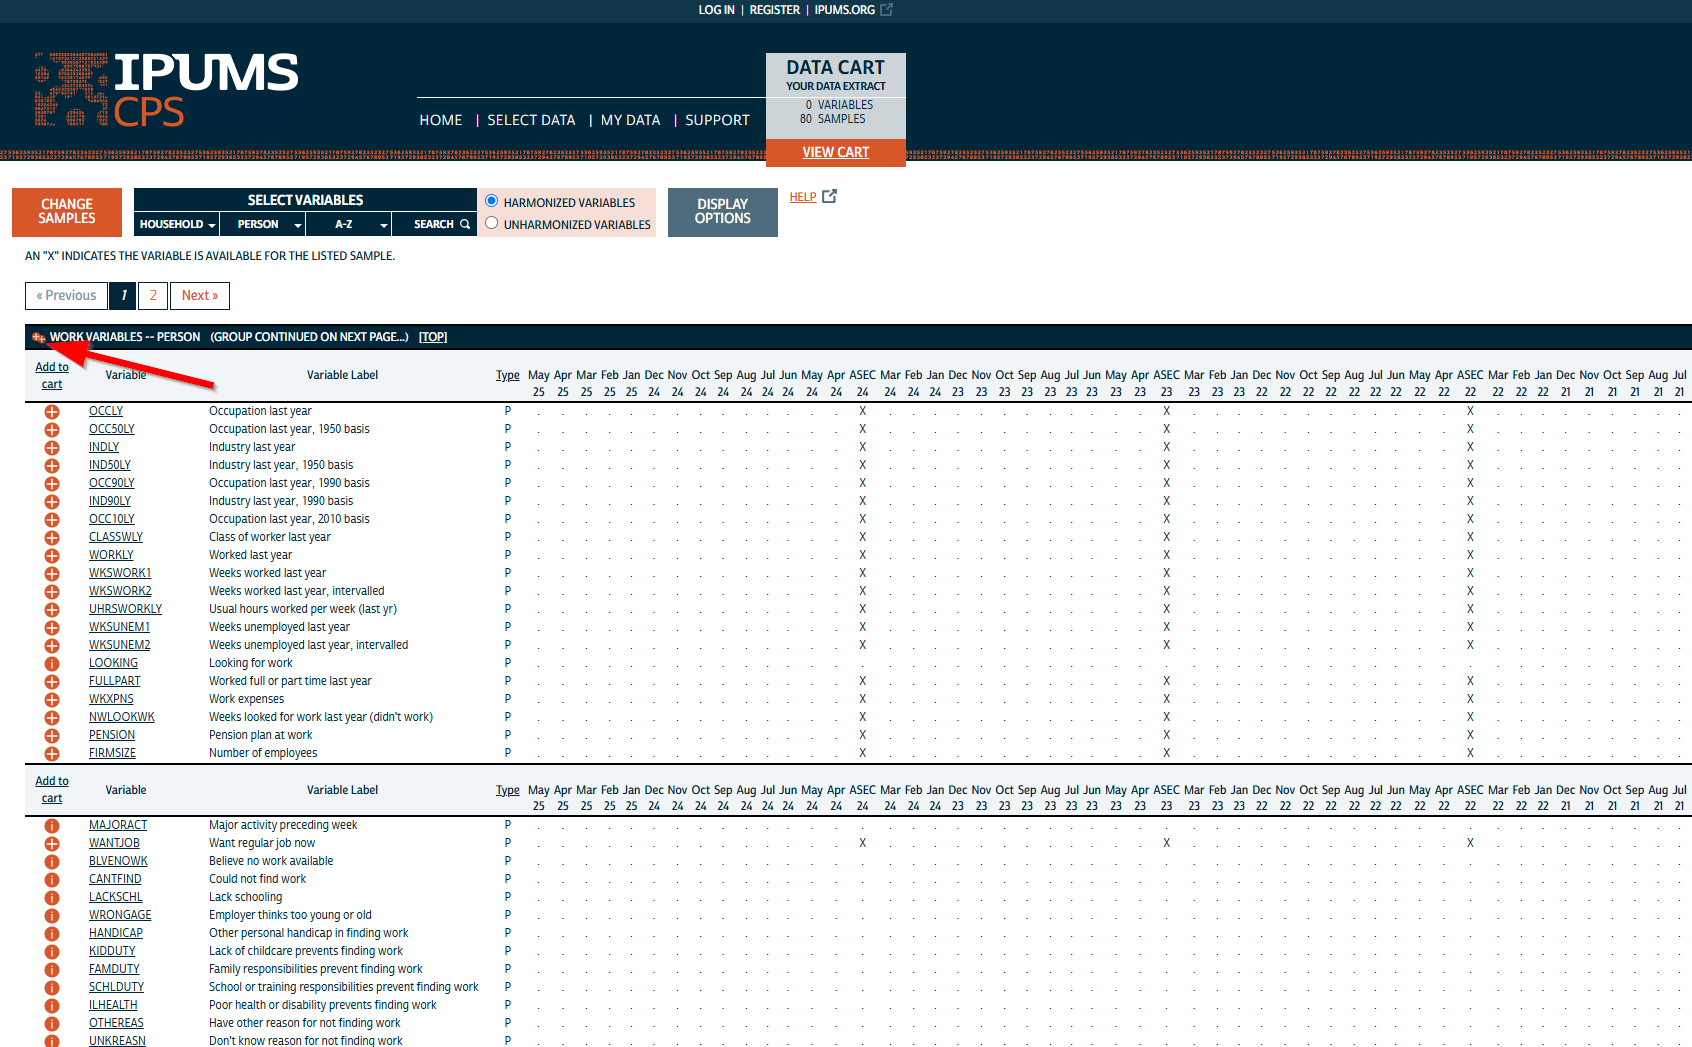The image size is (1692, 1047).
Task: Add WKSWORK2 variable to cart
Action: 52,592
